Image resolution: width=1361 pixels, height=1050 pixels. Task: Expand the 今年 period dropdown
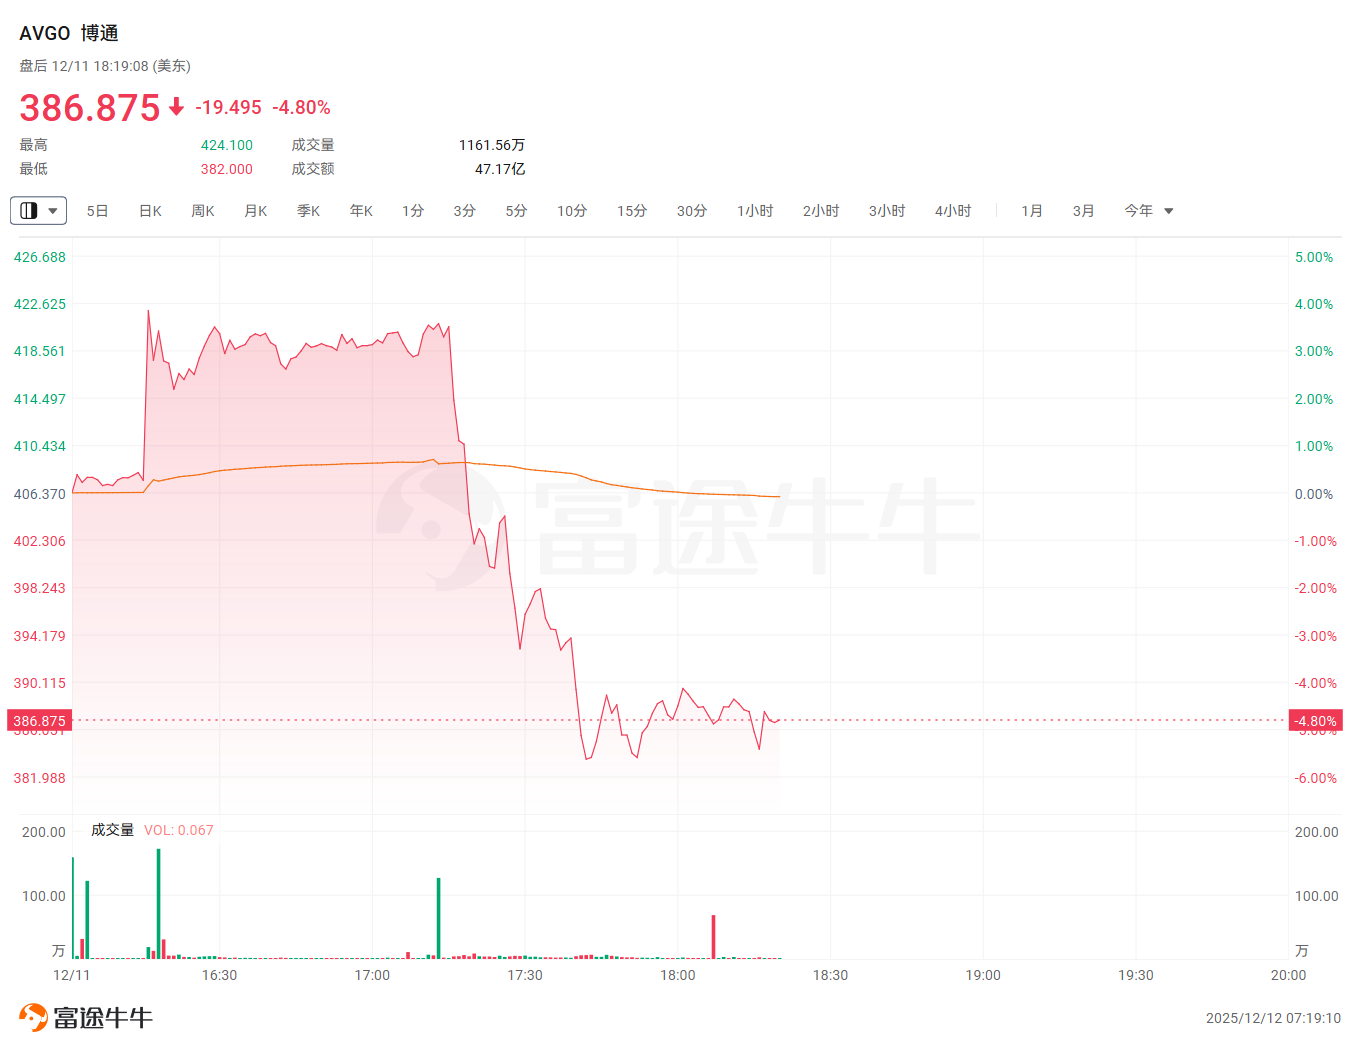[x=1169, y=211]
